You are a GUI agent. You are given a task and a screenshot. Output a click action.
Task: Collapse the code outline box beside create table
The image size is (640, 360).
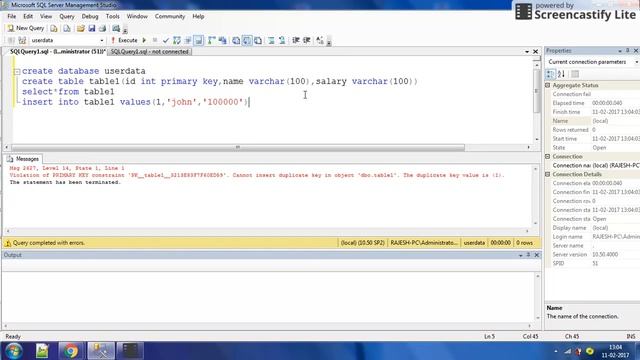[17, 71]
